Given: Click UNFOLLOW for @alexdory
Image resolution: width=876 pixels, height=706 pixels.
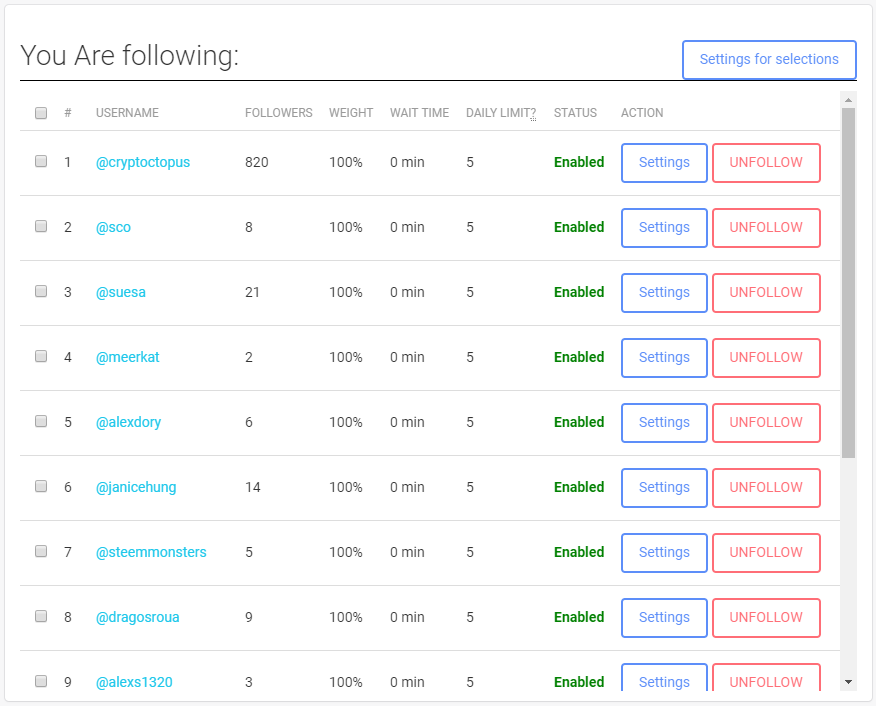Looking at the screenshot, I should click(766, 422).
